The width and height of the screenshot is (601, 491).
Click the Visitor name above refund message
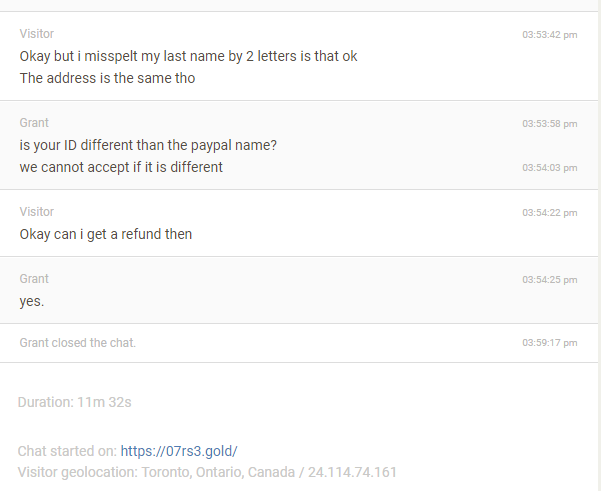37,212
